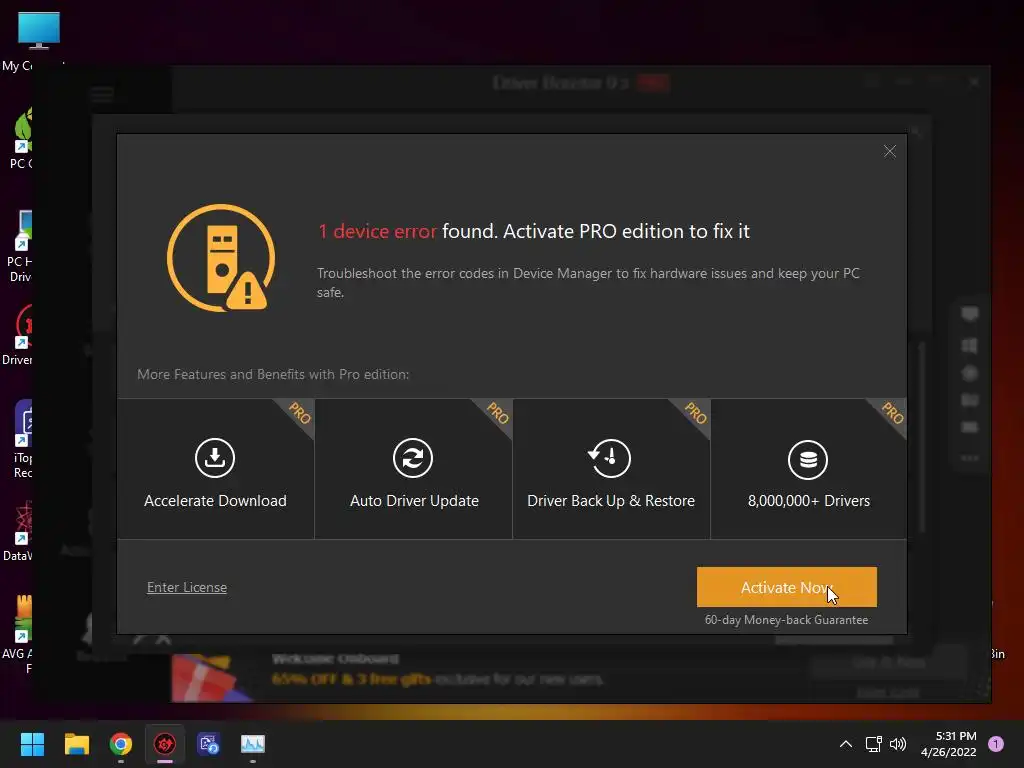The image size is (1024, 768).
Task: Click Driver Booster taskbar icon
Action: point(165,744)
